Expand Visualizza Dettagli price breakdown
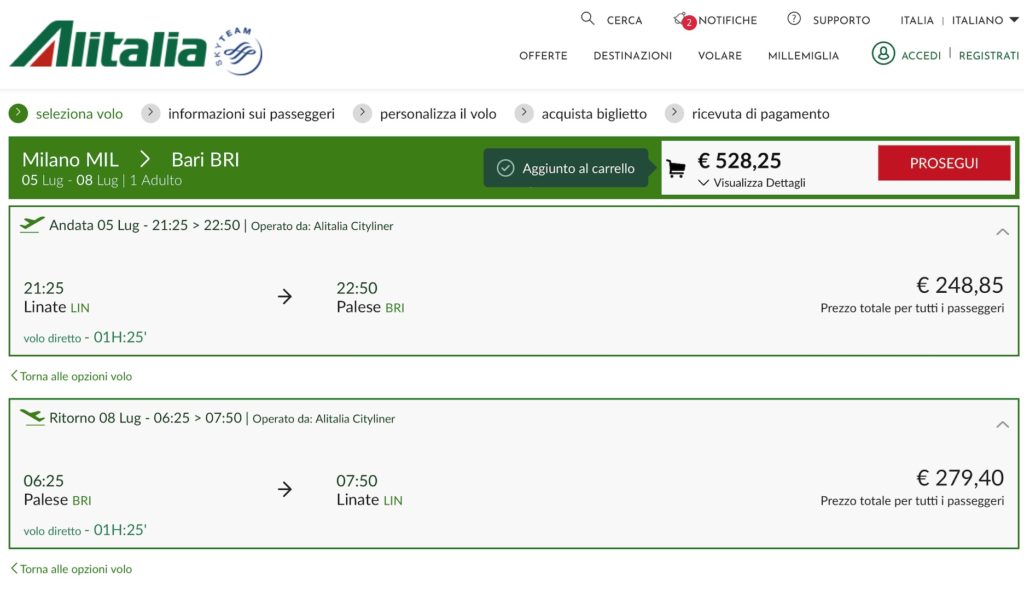The height and width of the screenshot is (591, 1024). coord(751,183)
